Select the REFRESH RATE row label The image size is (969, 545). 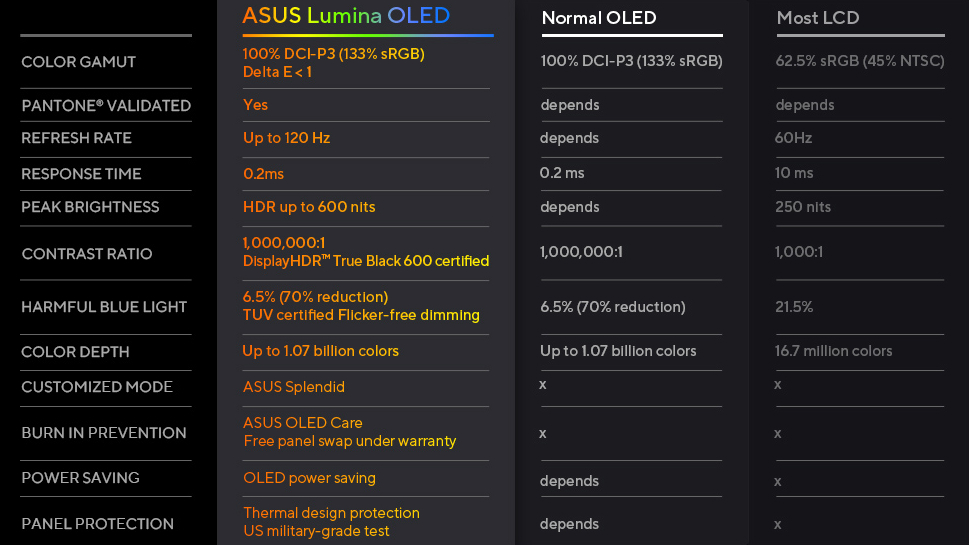pos(76,138)
